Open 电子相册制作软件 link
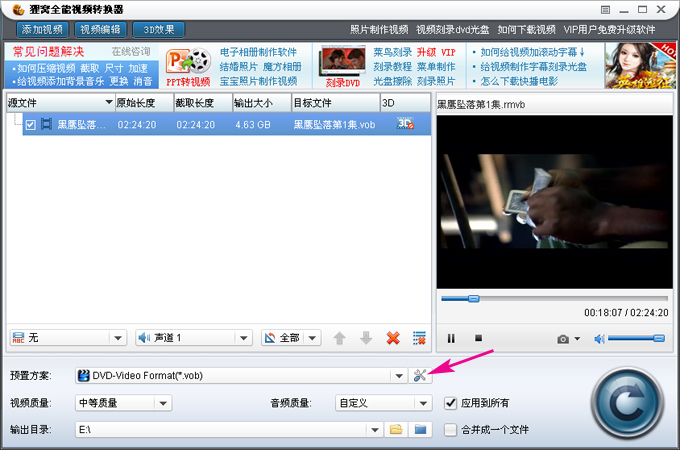This screenshot has width=680, height=450. click(x=258, y=52)
